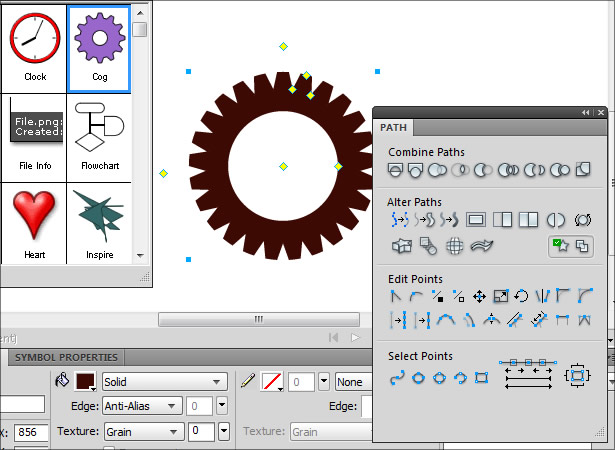Switch to the PATH tab
The height and width of the screenshot is (450, 615).
point(393,128)
